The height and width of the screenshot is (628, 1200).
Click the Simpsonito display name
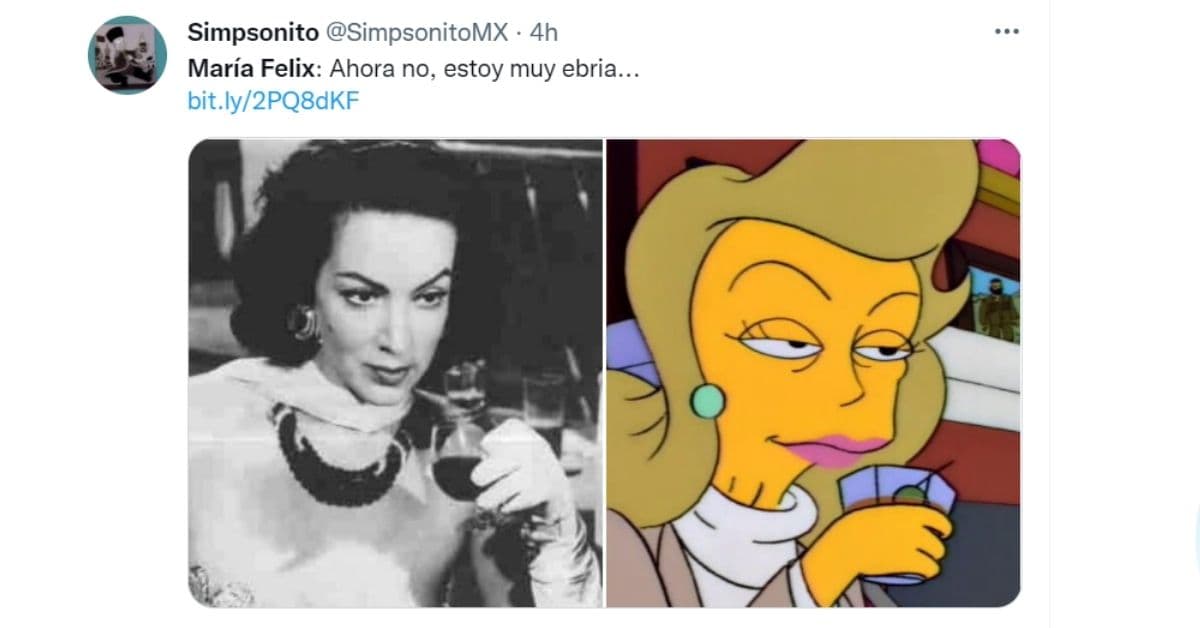(250, 32)
